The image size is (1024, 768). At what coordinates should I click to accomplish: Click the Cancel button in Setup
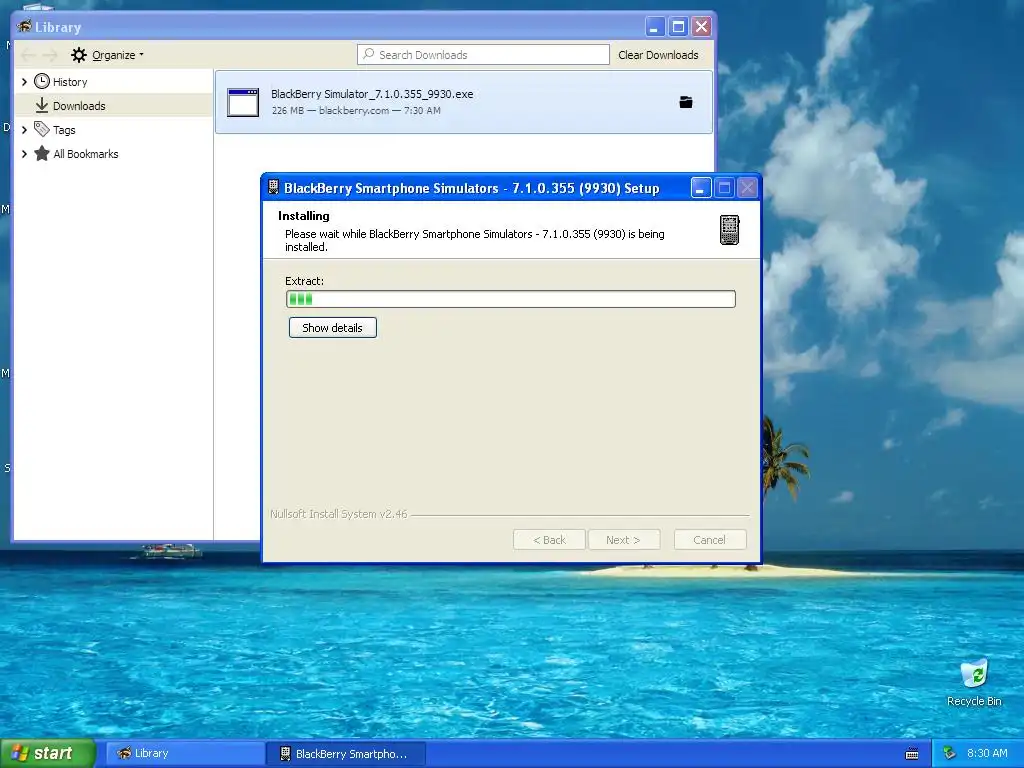710,540
